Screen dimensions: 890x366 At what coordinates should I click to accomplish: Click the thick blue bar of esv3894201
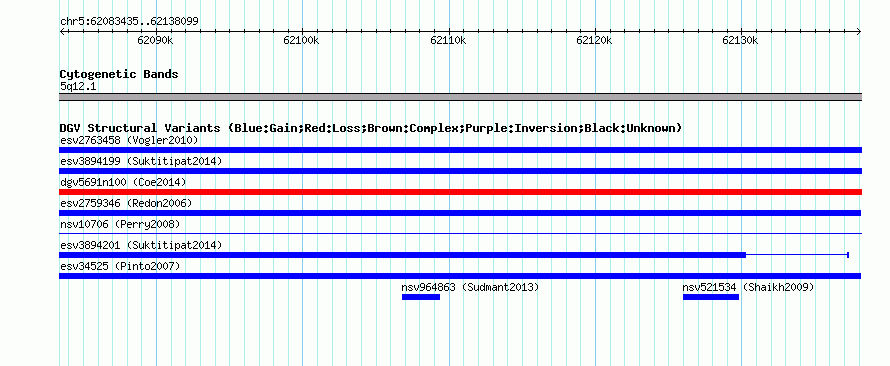(x=402, y=255)
